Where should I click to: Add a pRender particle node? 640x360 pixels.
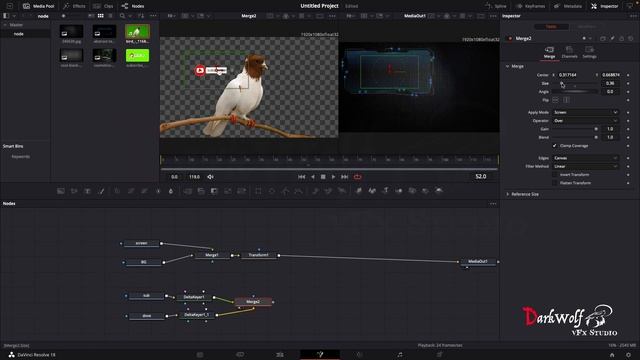[342, 191]
